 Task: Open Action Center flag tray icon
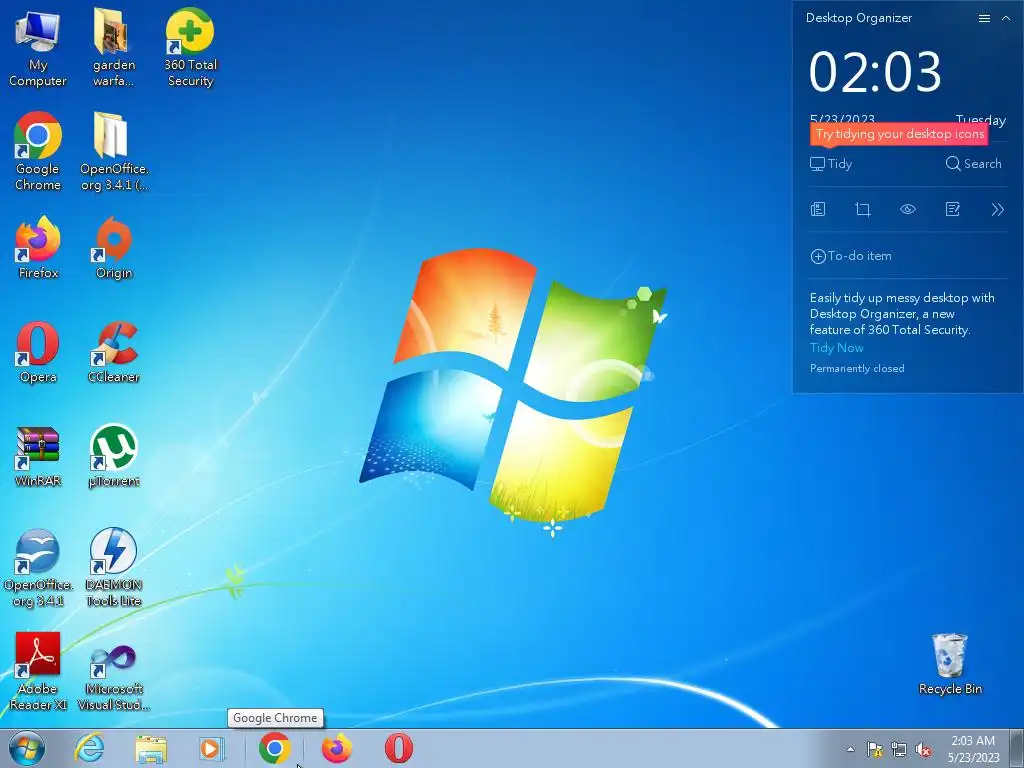[x=874, y=749]
